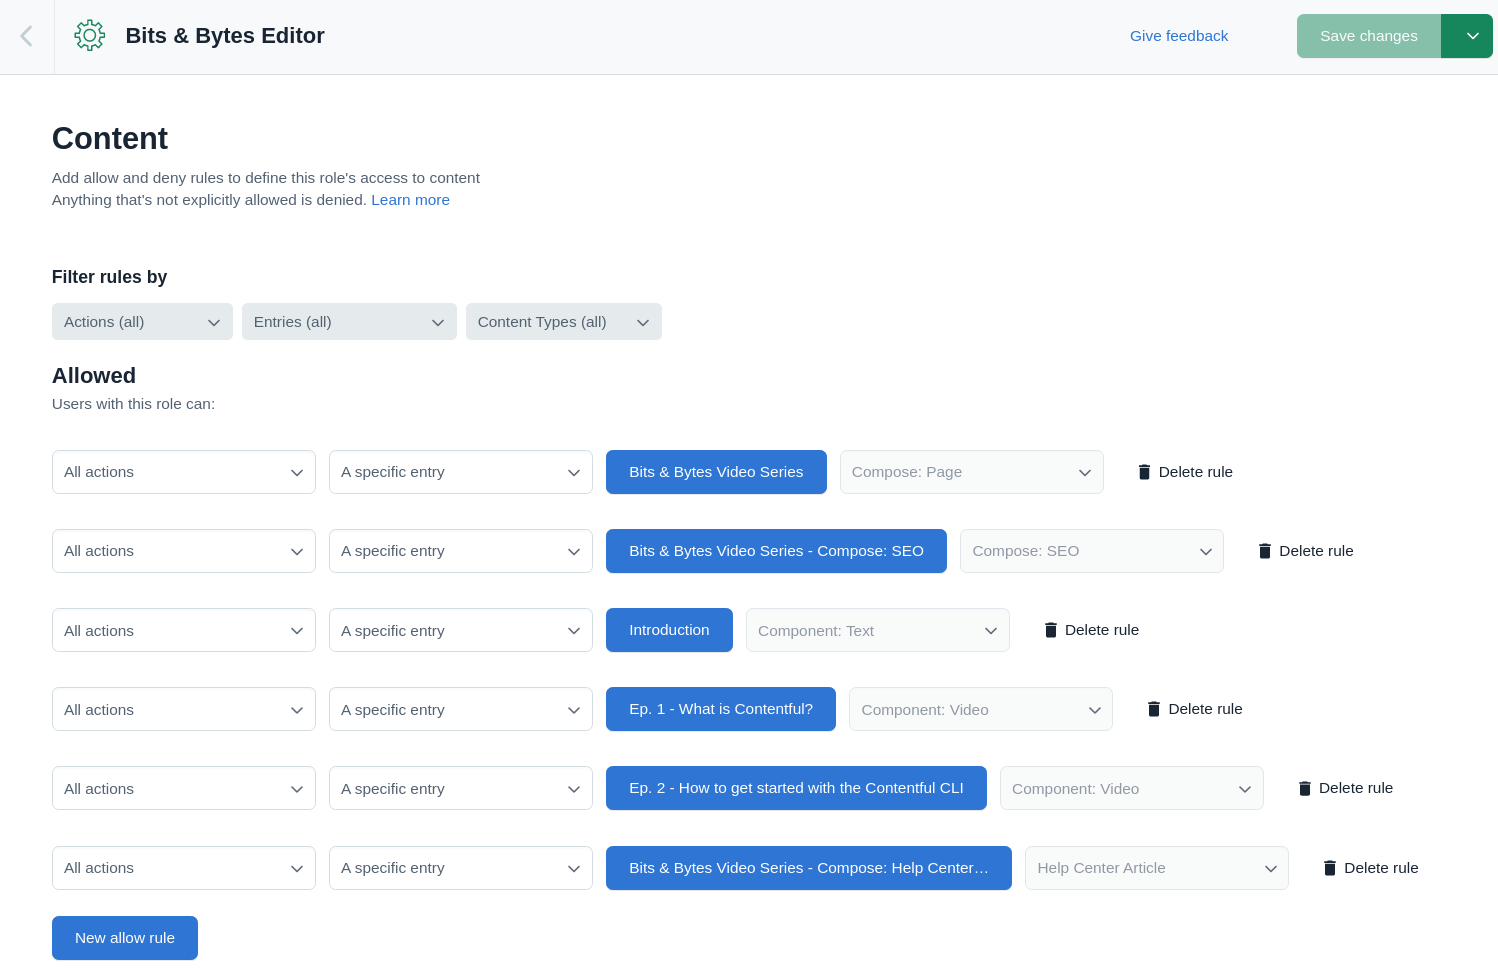Image resolution: width=1498 pixels, height=980 pixels.
Task: Click the Save changes button
Action: pos(1368,35)
